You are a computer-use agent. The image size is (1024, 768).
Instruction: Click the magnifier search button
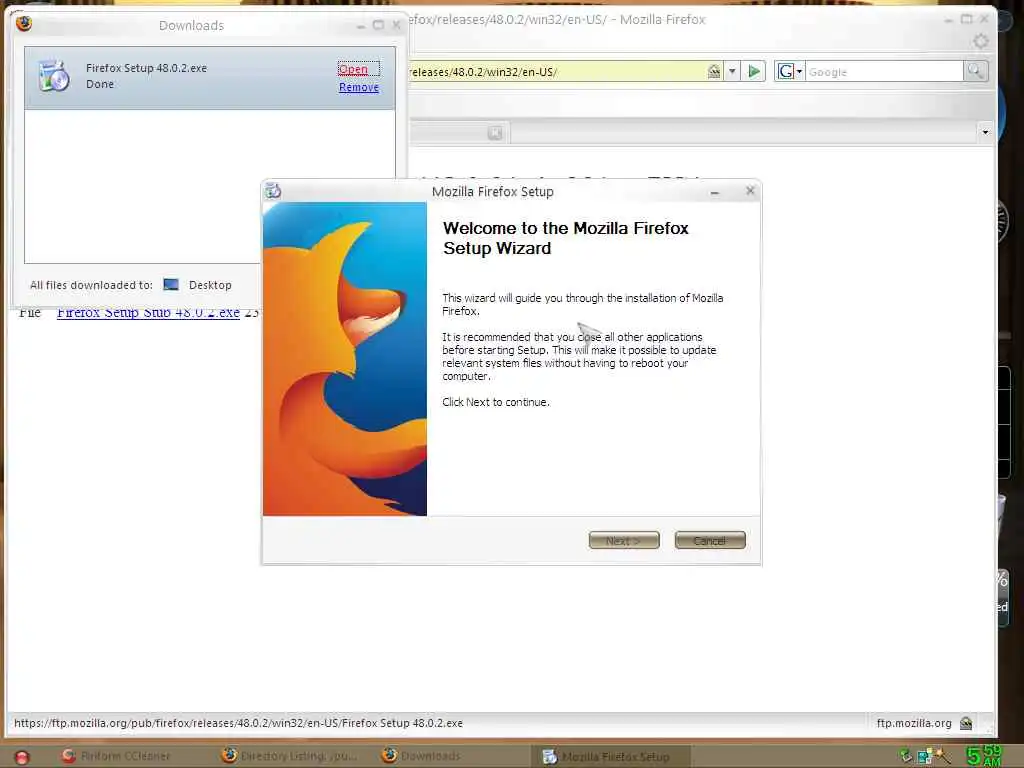[975, 71]
